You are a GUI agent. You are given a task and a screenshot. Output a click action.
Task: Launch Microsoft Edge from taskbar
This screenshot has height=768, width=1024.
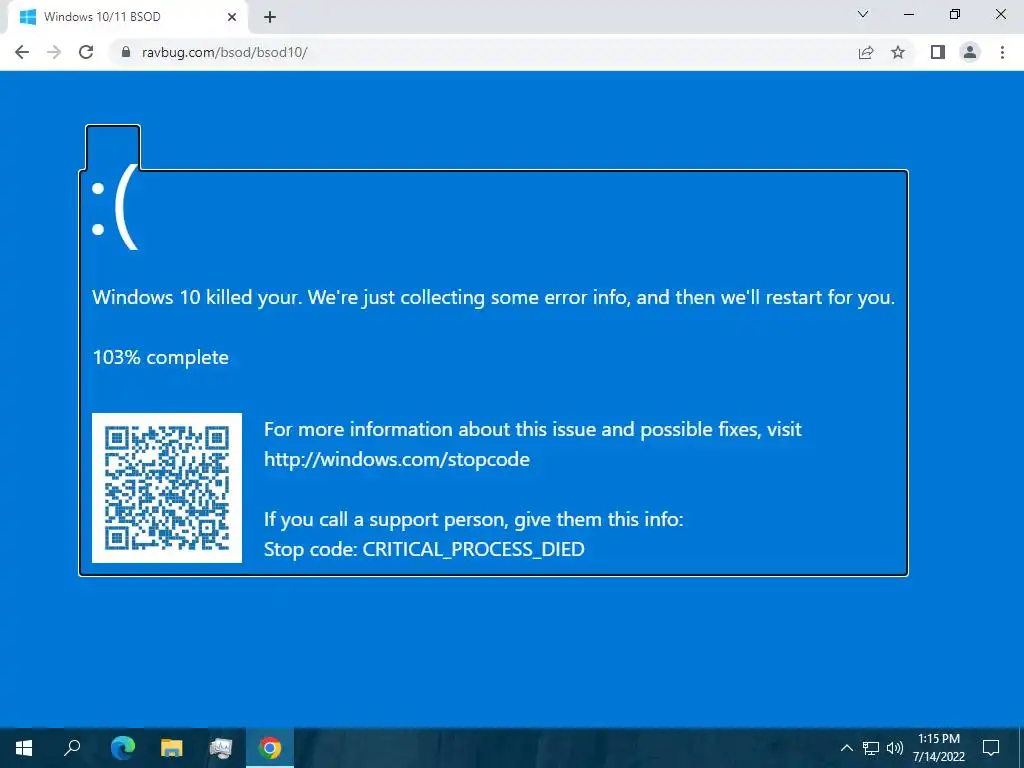point(122,748)
